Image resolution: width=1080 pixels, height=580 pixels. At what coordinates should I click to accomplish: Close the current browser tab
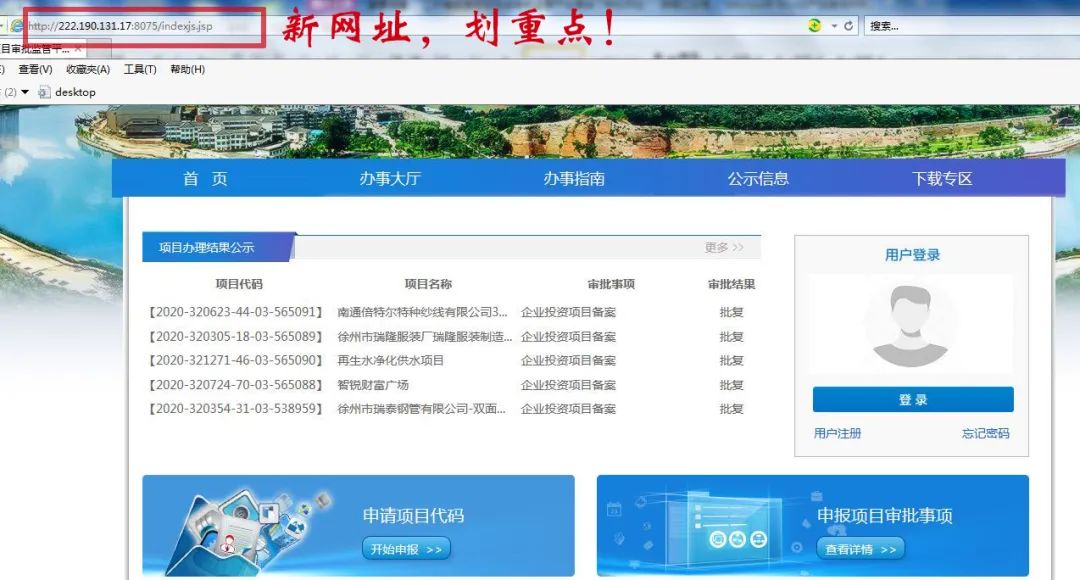79,48
